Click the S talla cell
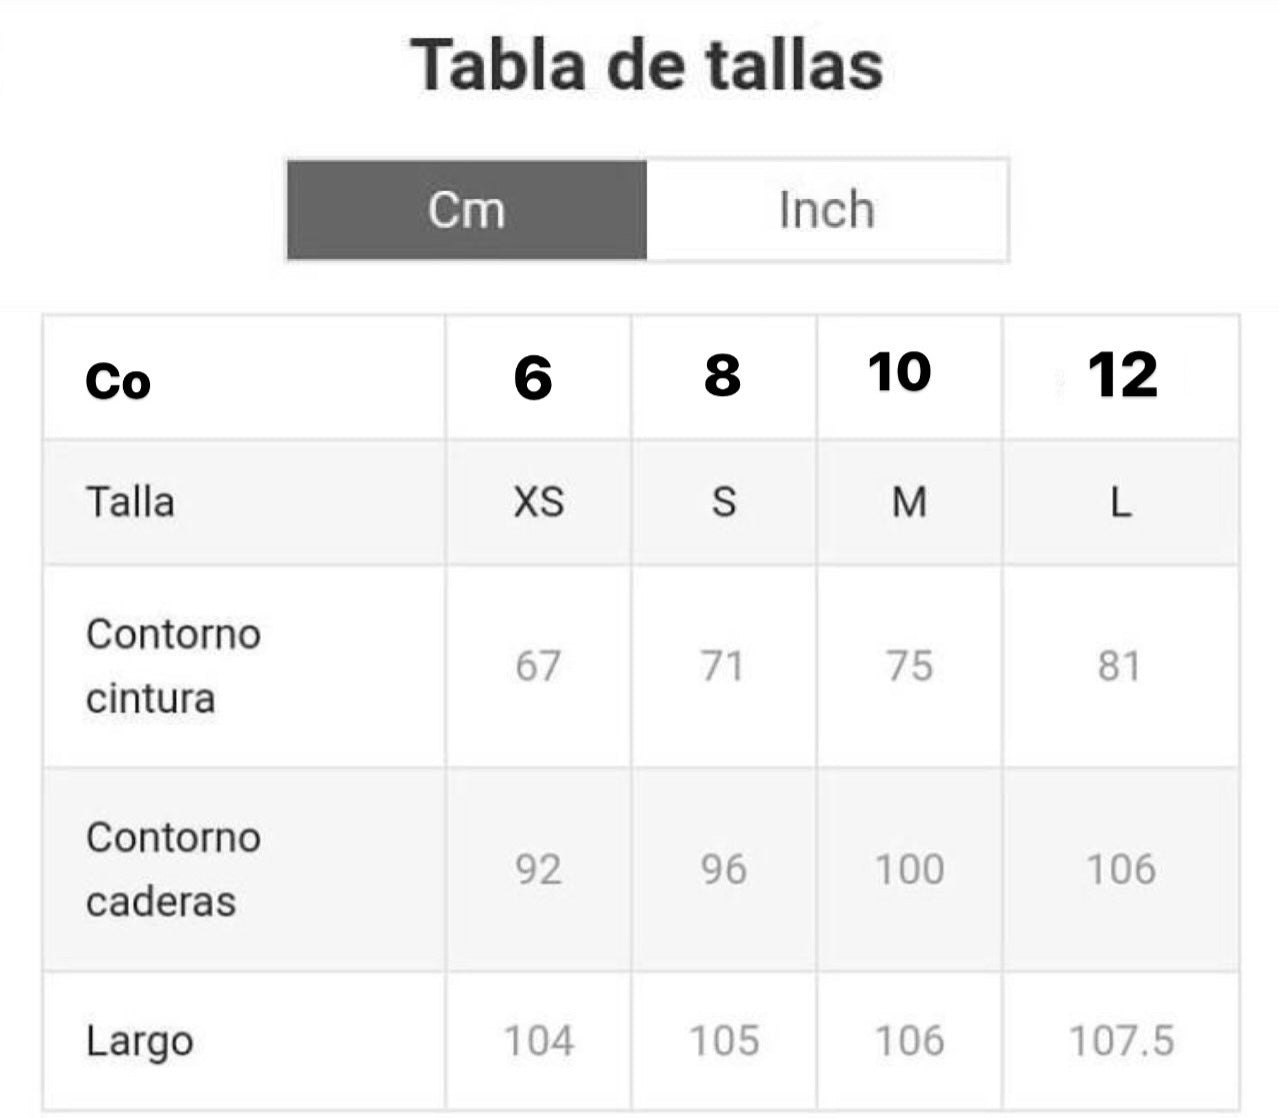 click(x=723, y=502)
